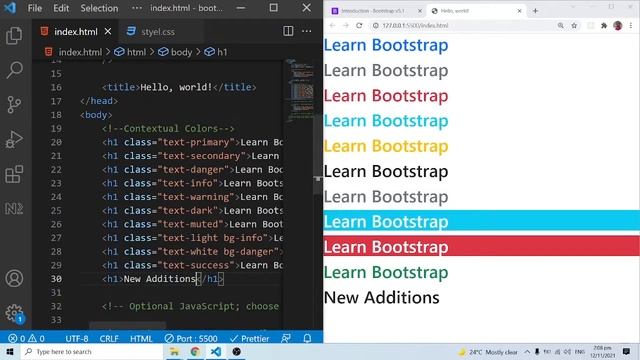Click the VS Code logo icon
This screenshot has width=640, height=360.
[10, 8]
